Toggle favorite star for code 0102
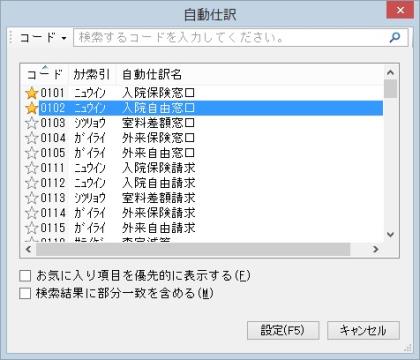This screenshot has width=420, height=360. [32, 108]
